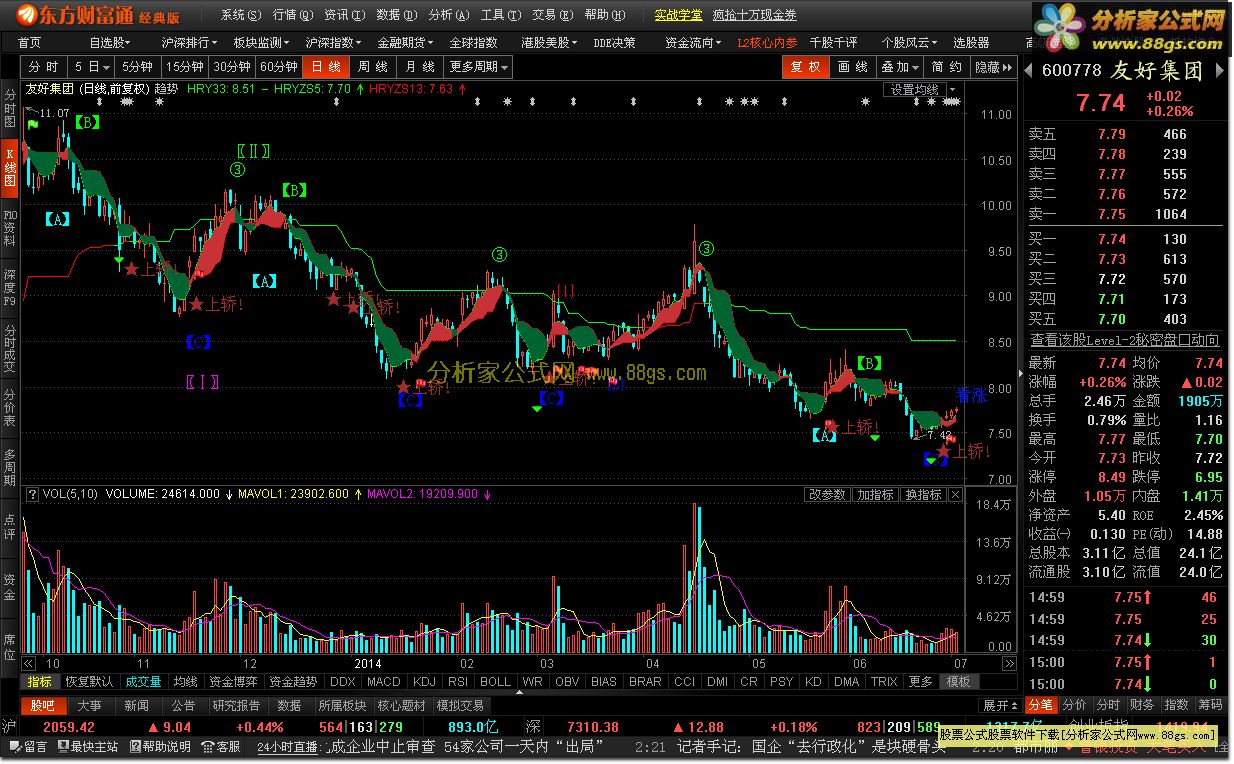The height and width of the screenshot is (764, 1234).
Task: Open the 工具(T) menu
Action: click(500, 15)
